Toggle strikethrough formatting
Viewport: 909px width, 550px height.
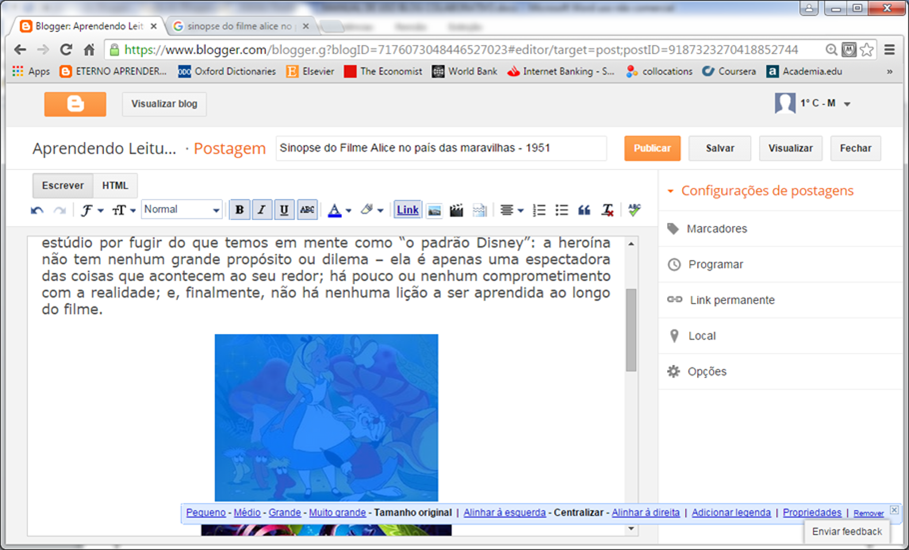click(307, 210)
